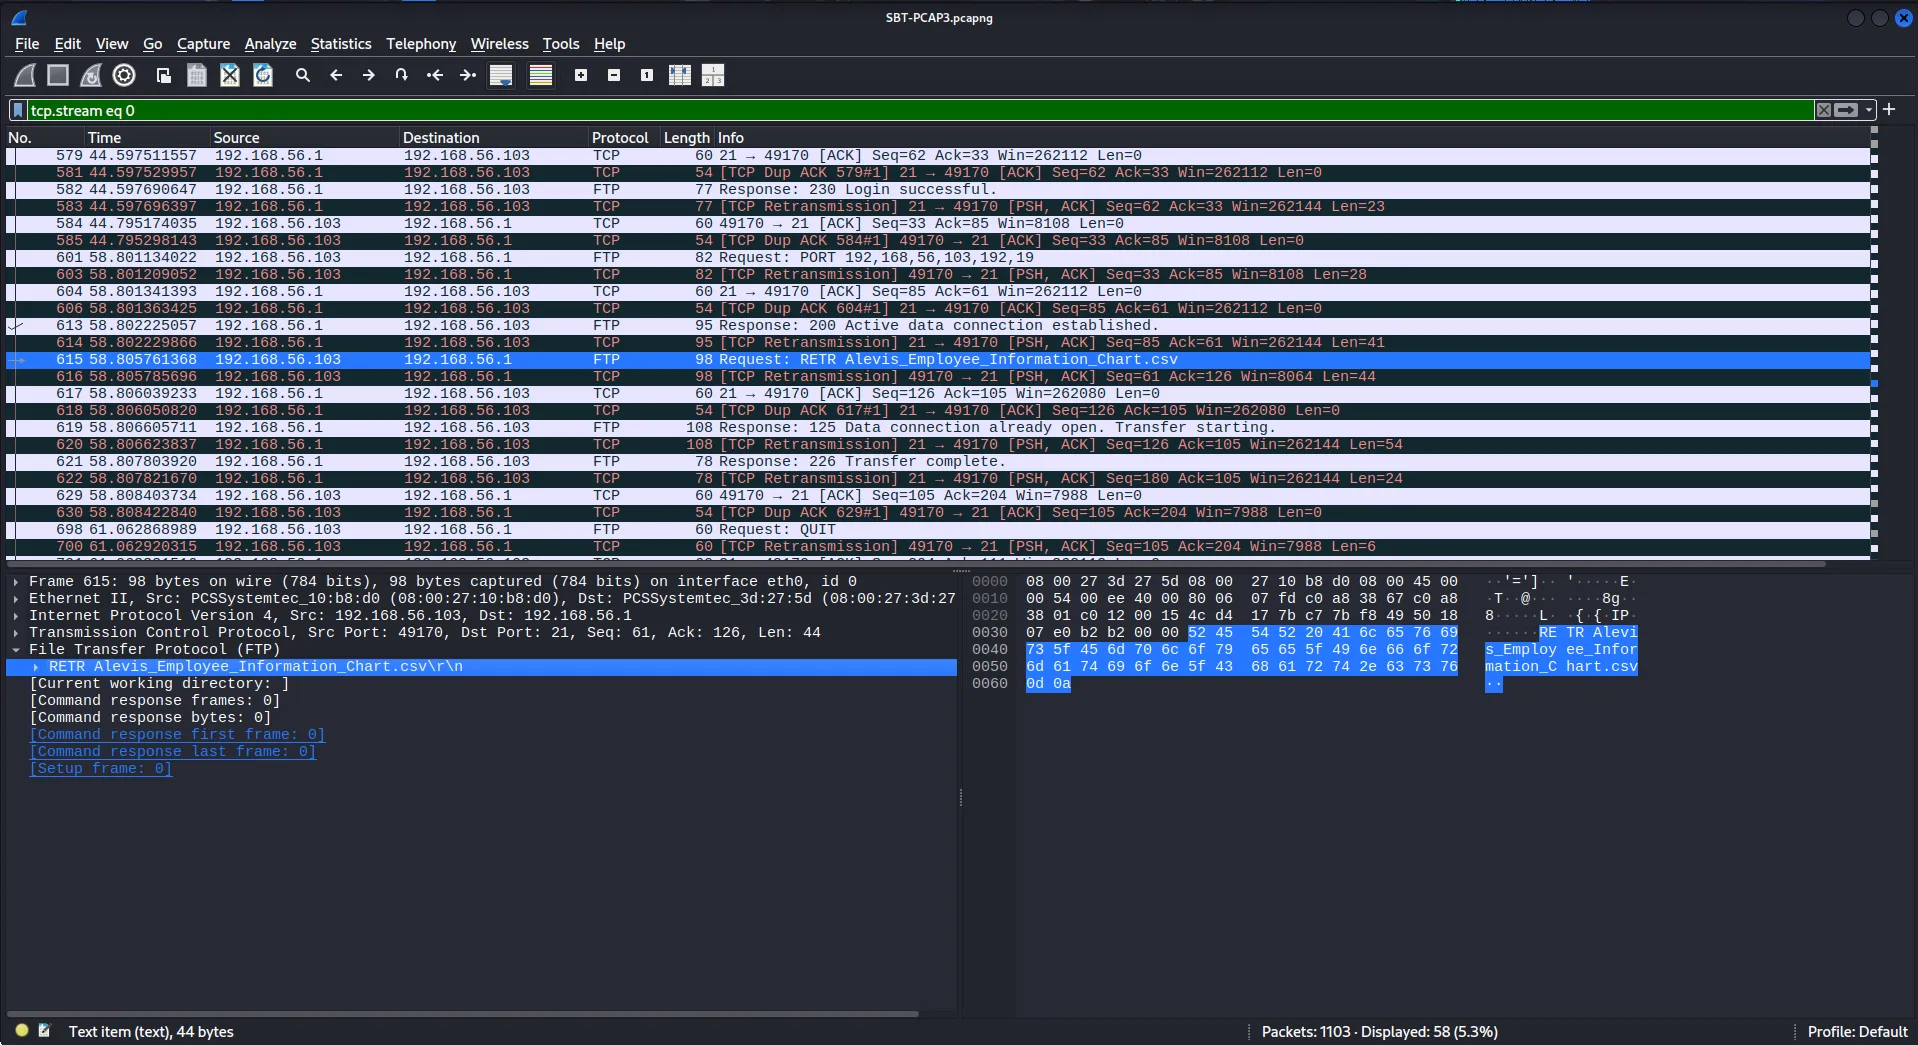Open the Capture menu

(203, 44)
